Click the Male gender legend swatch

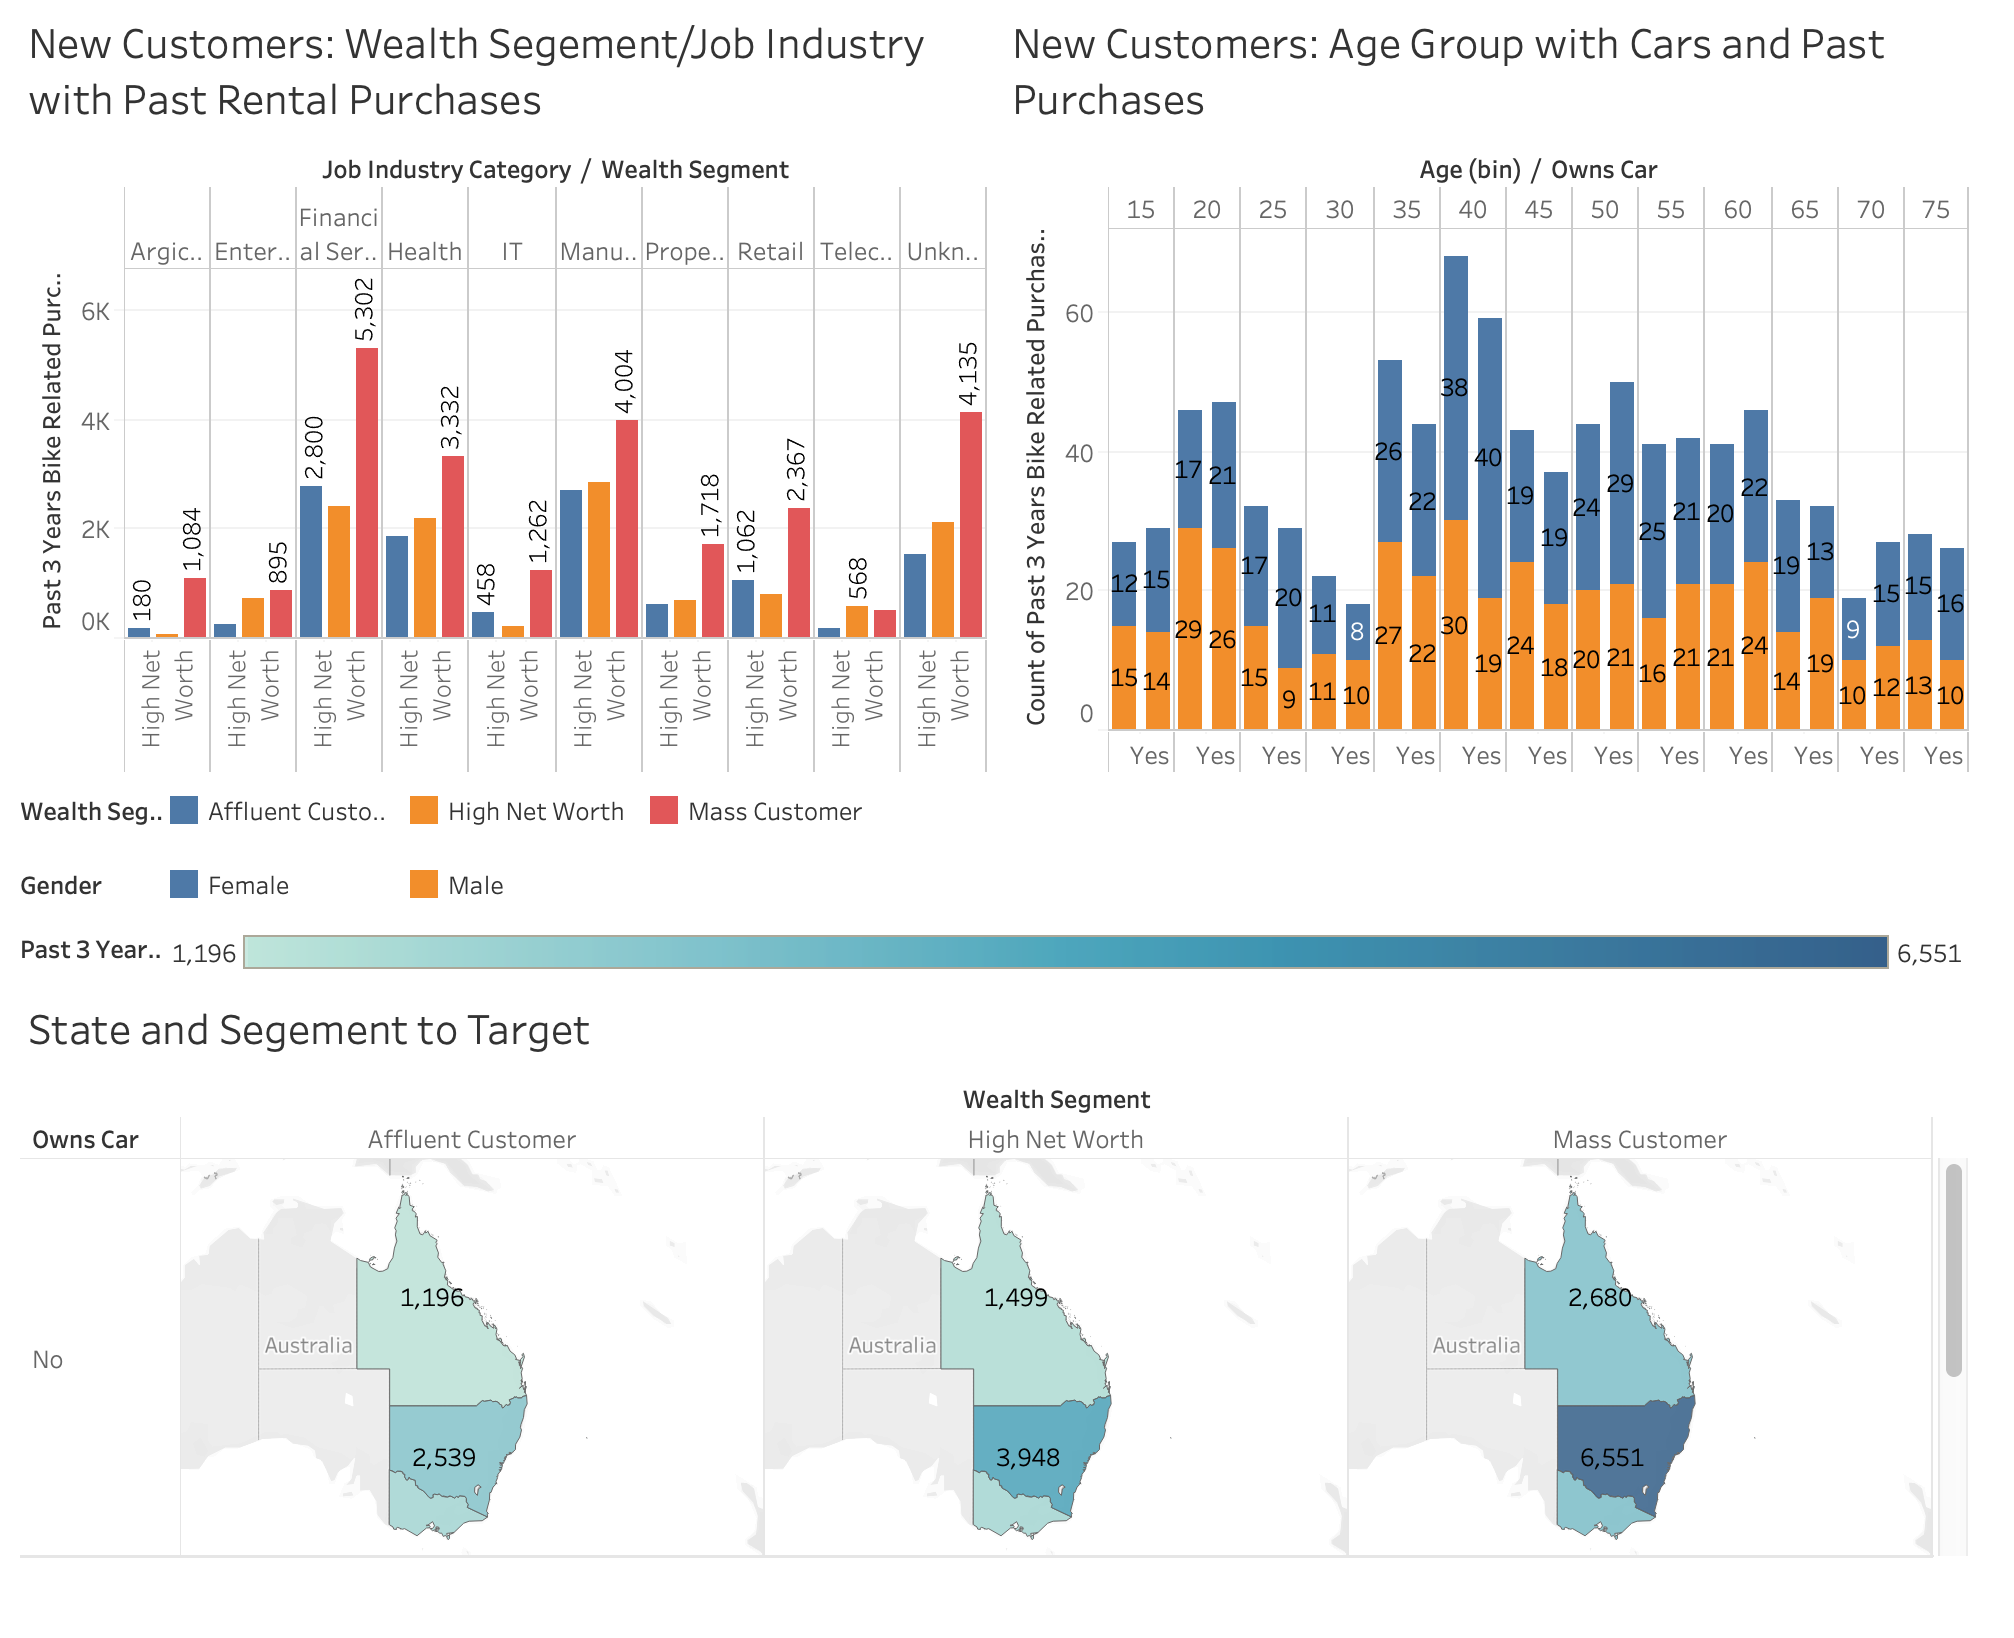(x=424, y=884)
